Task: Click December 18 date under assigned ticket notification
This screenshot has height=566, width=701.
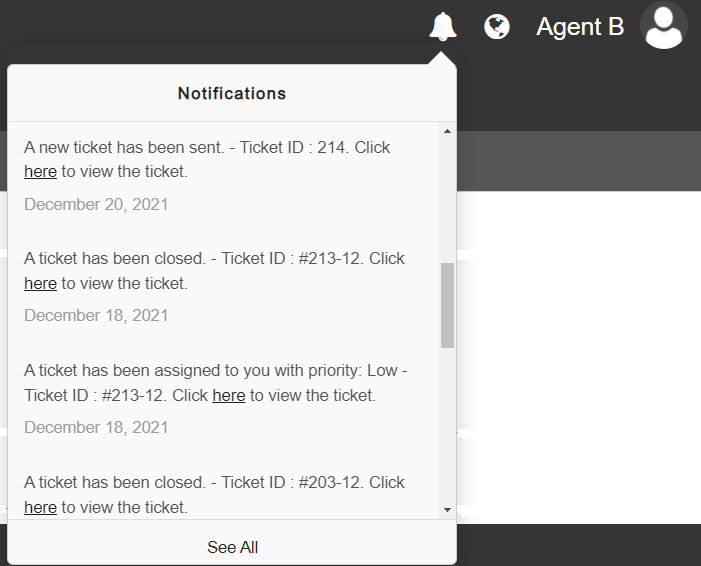Action: (x=96, y=428)
